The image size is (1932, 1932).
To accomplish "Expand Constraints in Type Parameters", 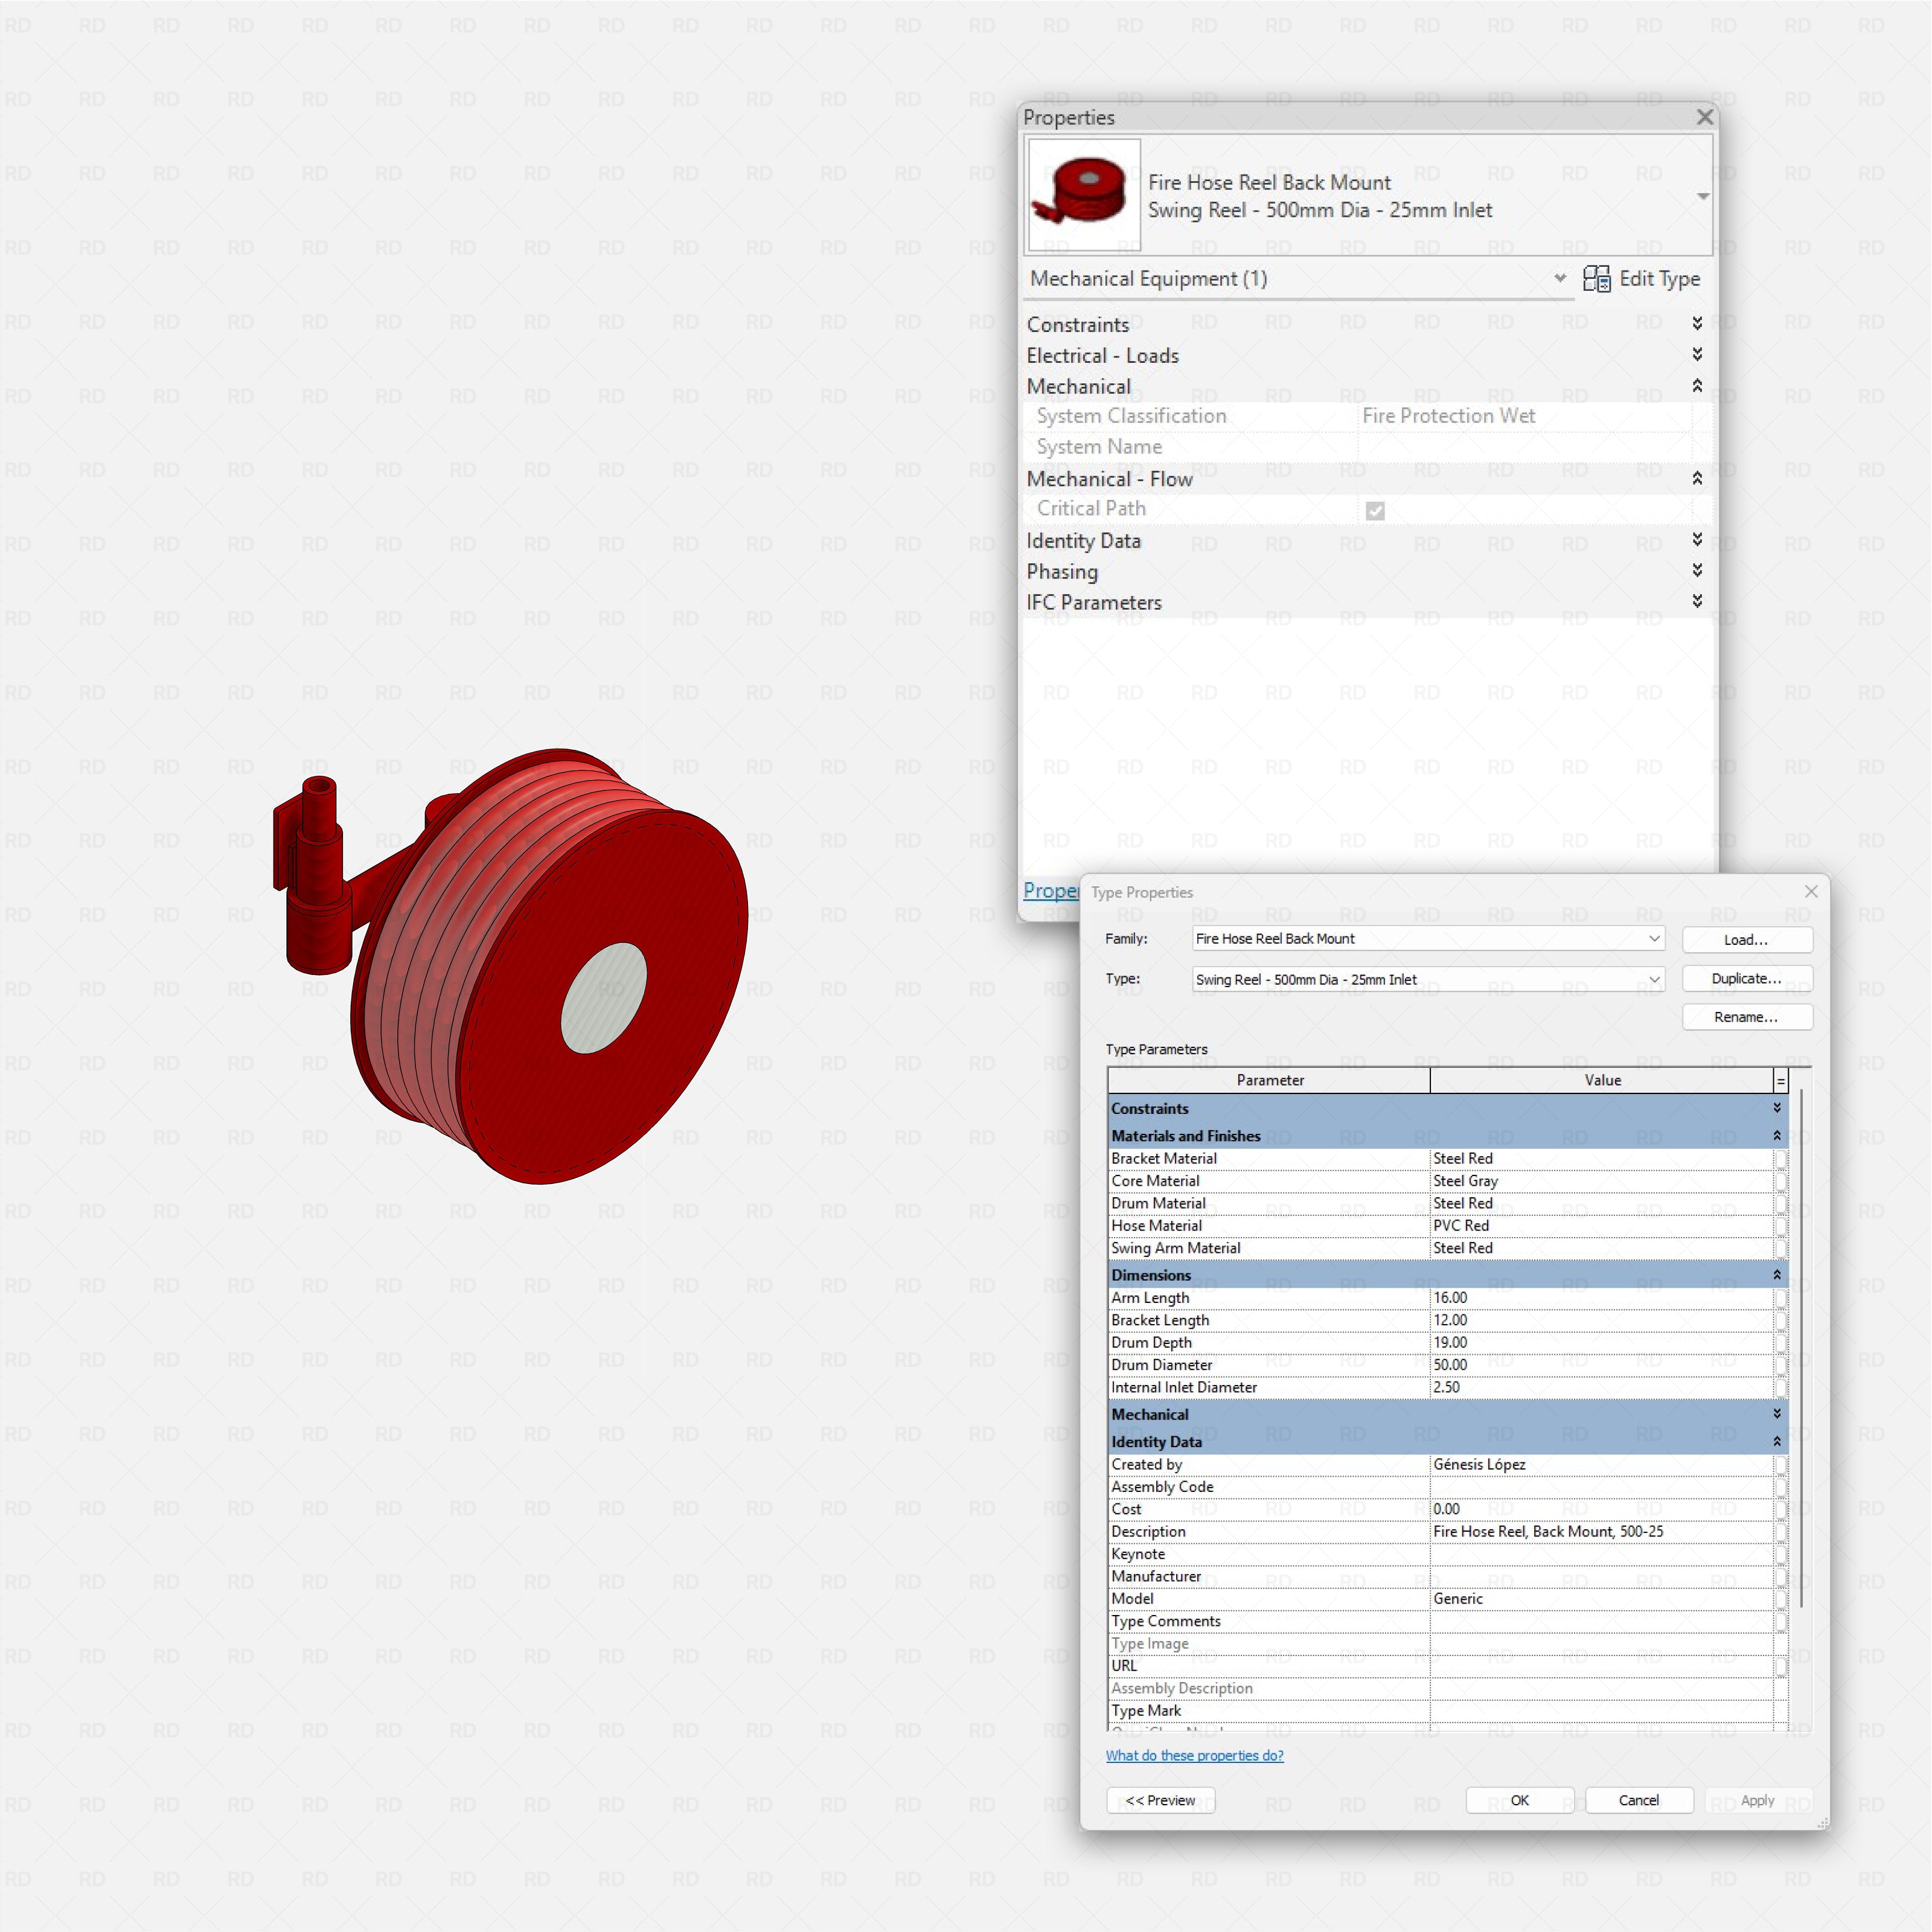I will pos(1777,1108).
